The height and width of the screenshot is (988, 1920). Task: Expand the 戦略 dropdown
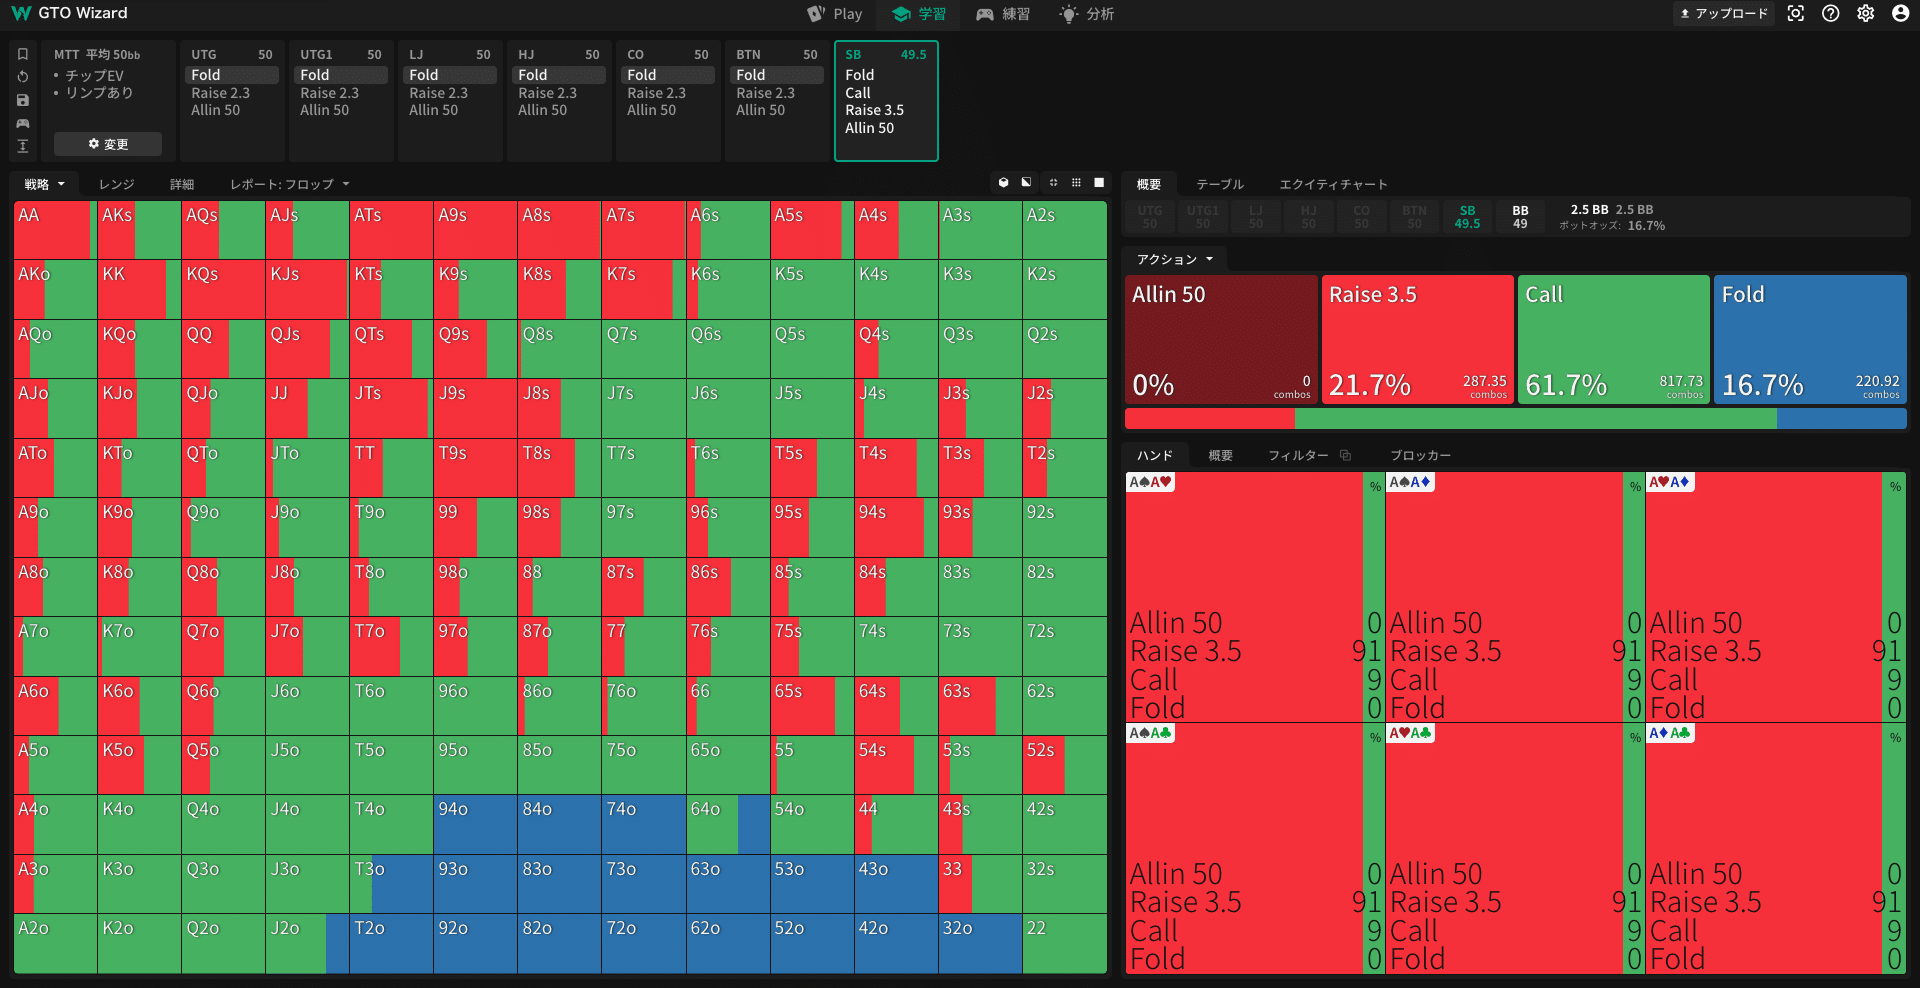(45, 184)
